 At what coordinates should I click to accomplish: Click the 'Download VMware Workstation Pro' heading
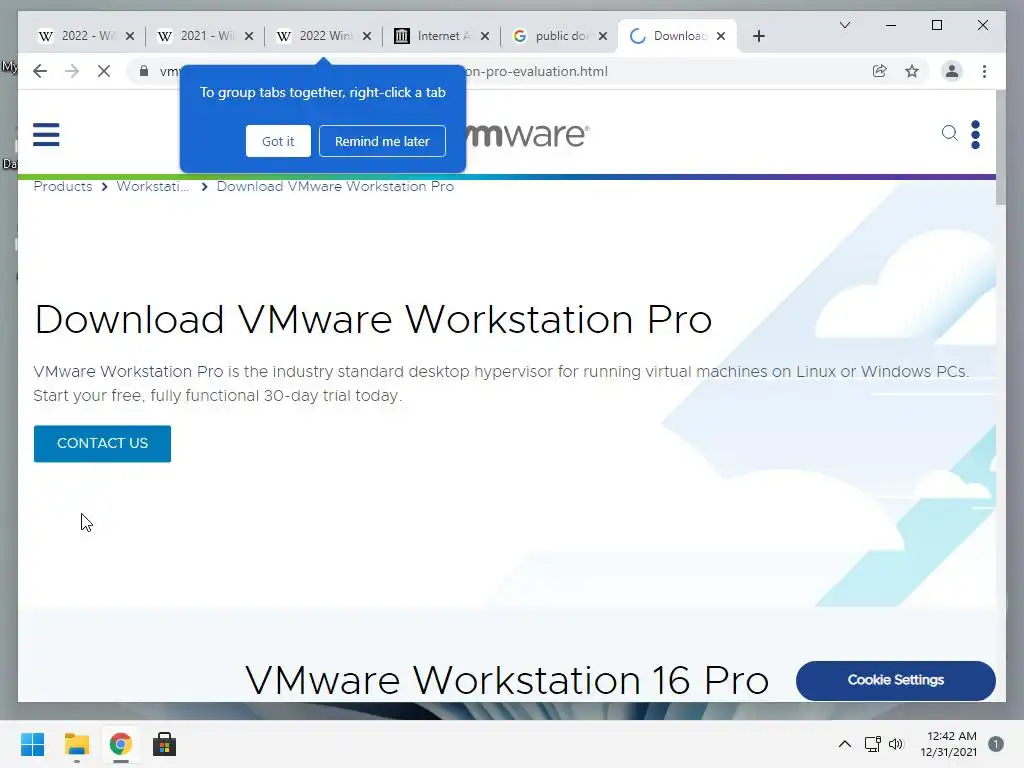(373, 320)
